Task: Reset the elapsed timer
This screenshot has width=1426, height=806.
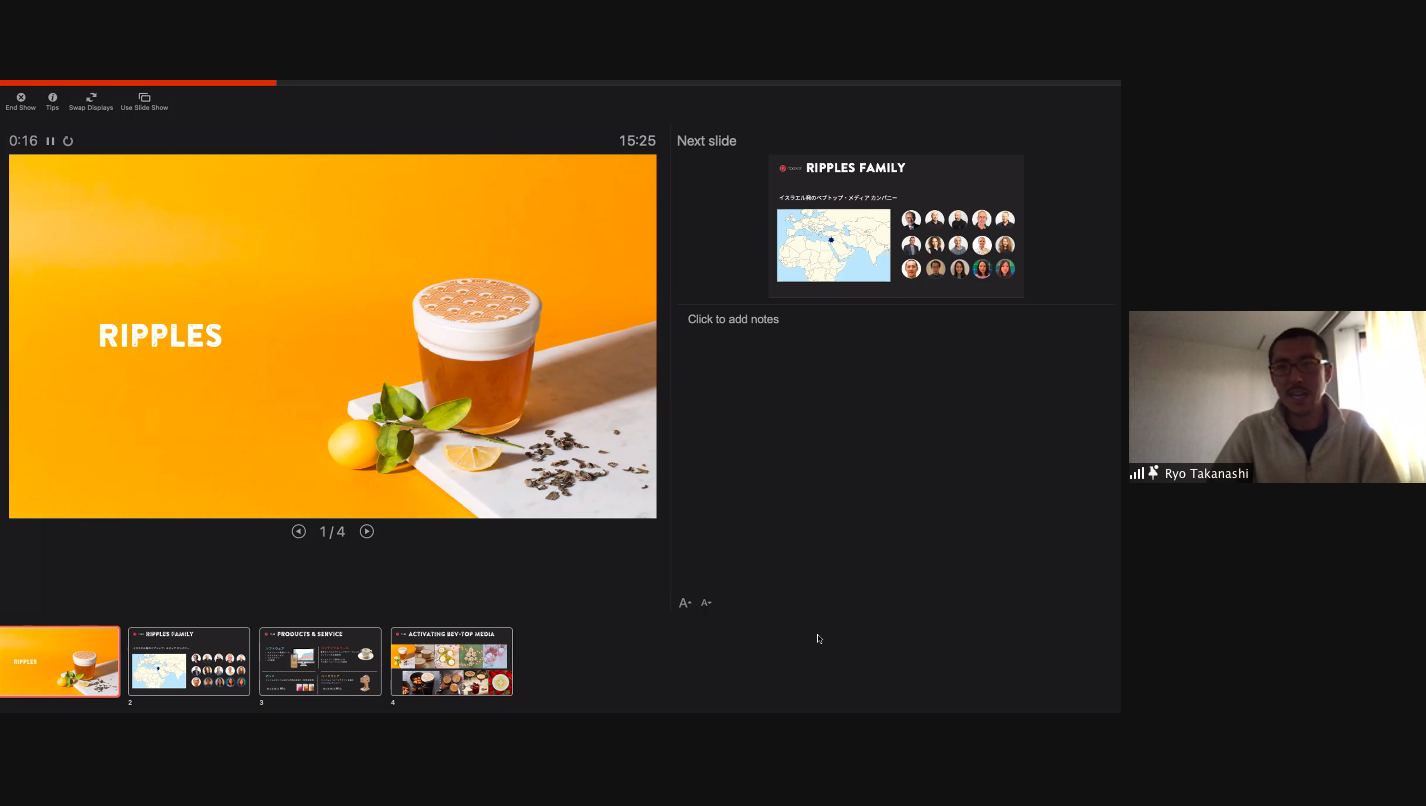Action: coord(68,141)
